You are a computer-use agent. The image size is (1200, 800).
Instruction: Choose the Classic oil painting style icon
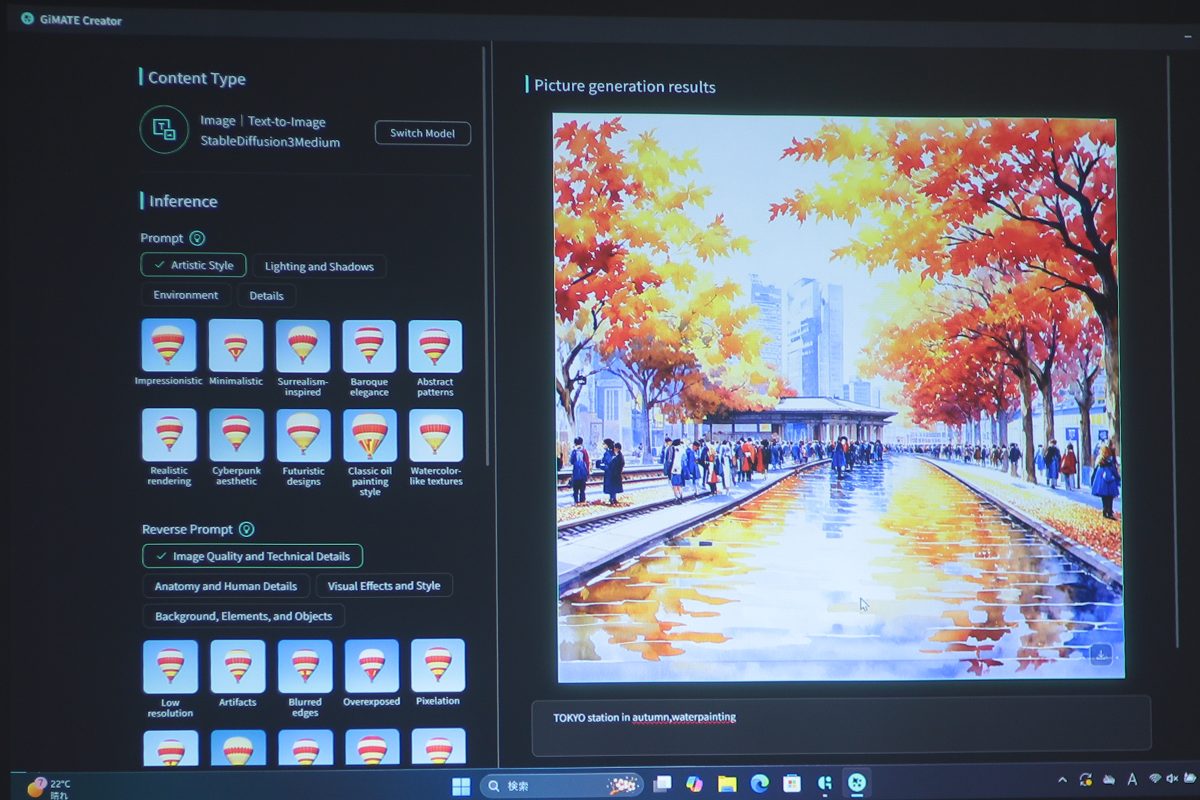(x=369, y=435)
